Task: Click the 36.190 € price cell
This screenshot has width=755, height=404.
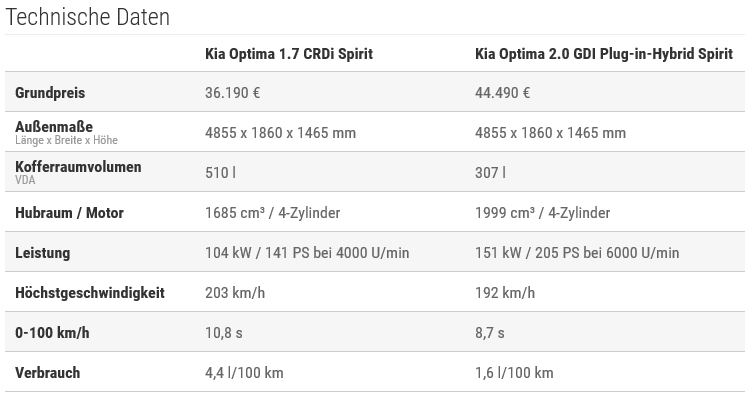Action: pos(232,93)
